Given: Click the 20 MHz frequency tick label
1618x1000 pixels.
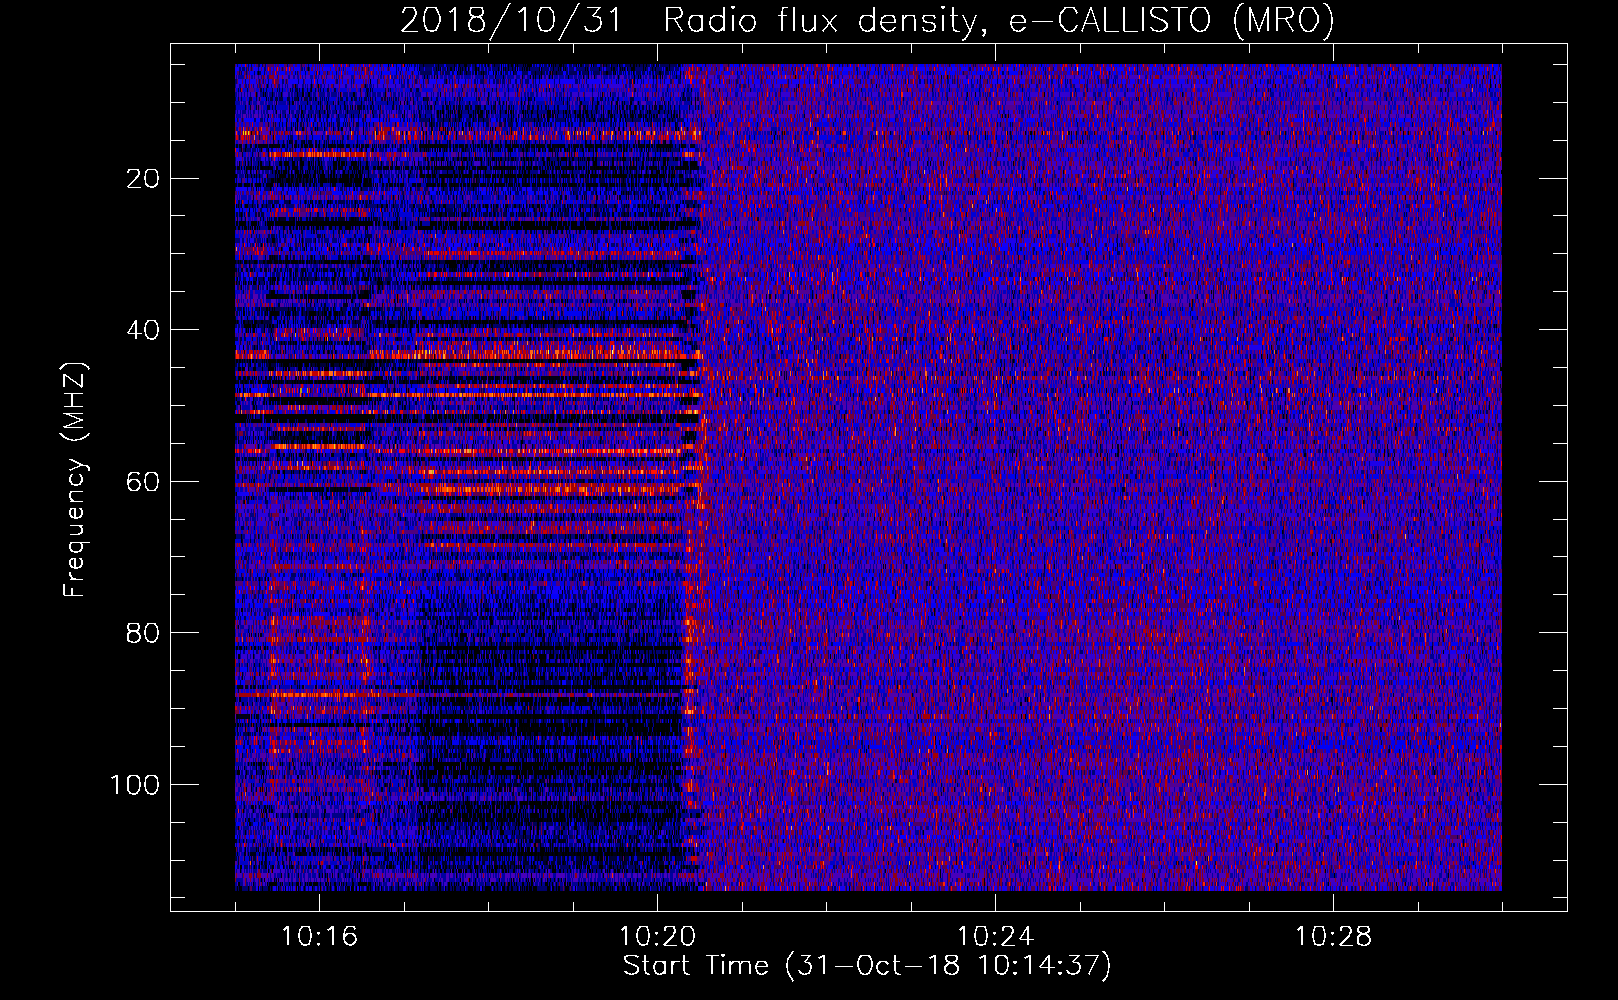Looking at the screenshot, I should click(x=143, y=179).
